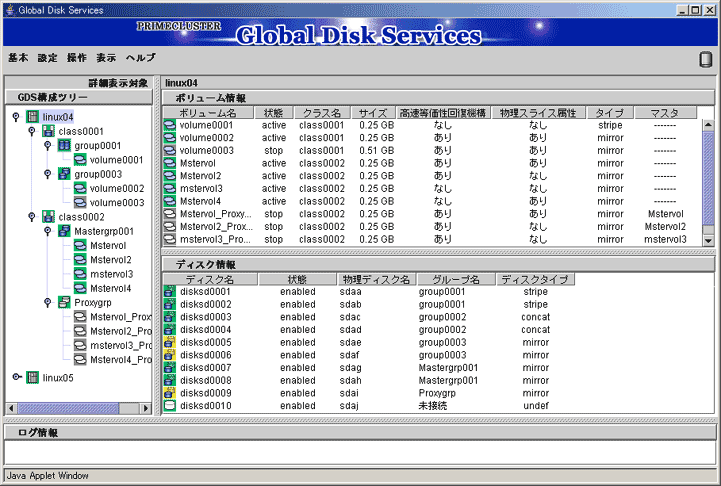Open the ヘルプ menu

pos(141,57)
